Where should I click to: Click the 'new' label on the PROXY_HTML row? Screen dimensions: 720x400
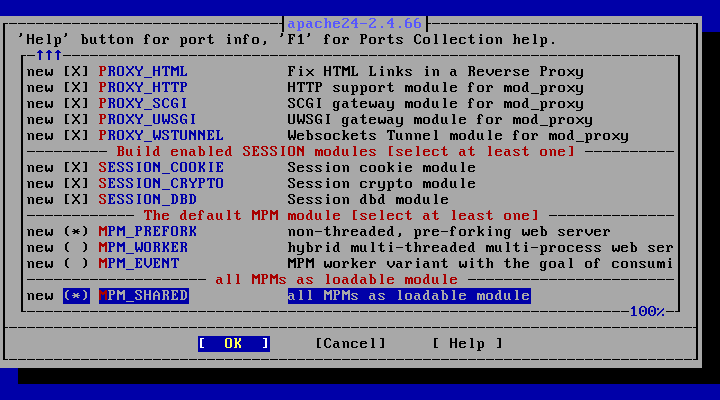40,72
